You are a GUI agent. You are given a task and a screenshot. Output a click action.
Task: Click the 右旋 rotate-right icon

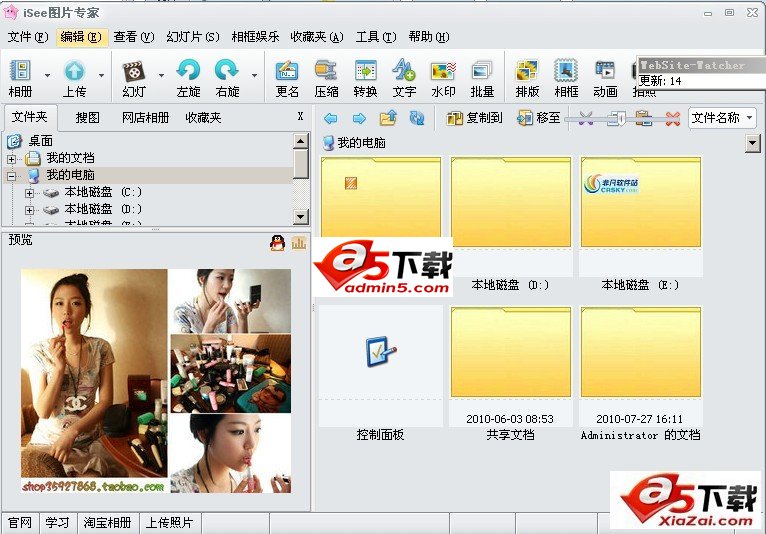[227, 75]
